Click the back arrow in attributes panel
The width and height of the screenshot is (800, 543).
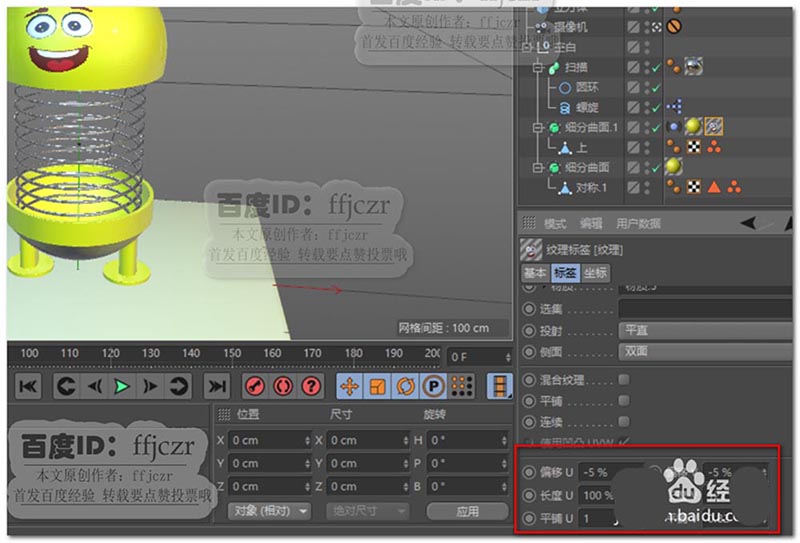[x=748, y=223]
